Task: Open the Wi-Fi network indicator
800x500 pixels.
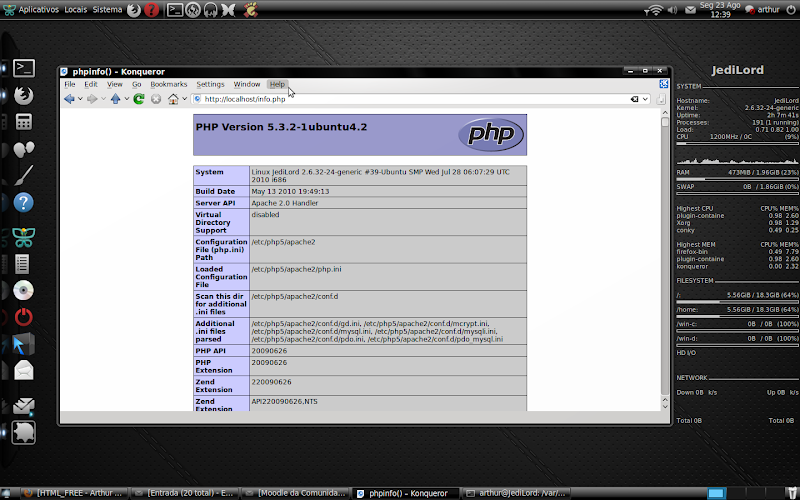Action: click(654, 10)
